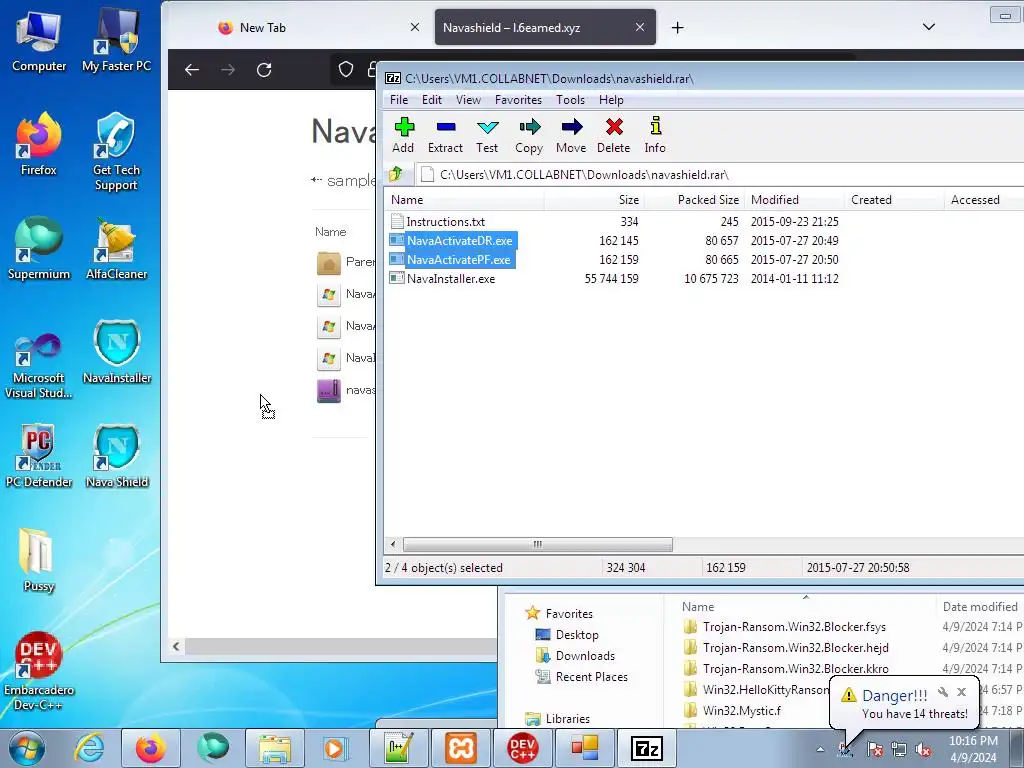Image resolution: width=1024 pixels, height=768 pixels.
Task: Open the Computer desktop icon
Action: pos(39,42)
